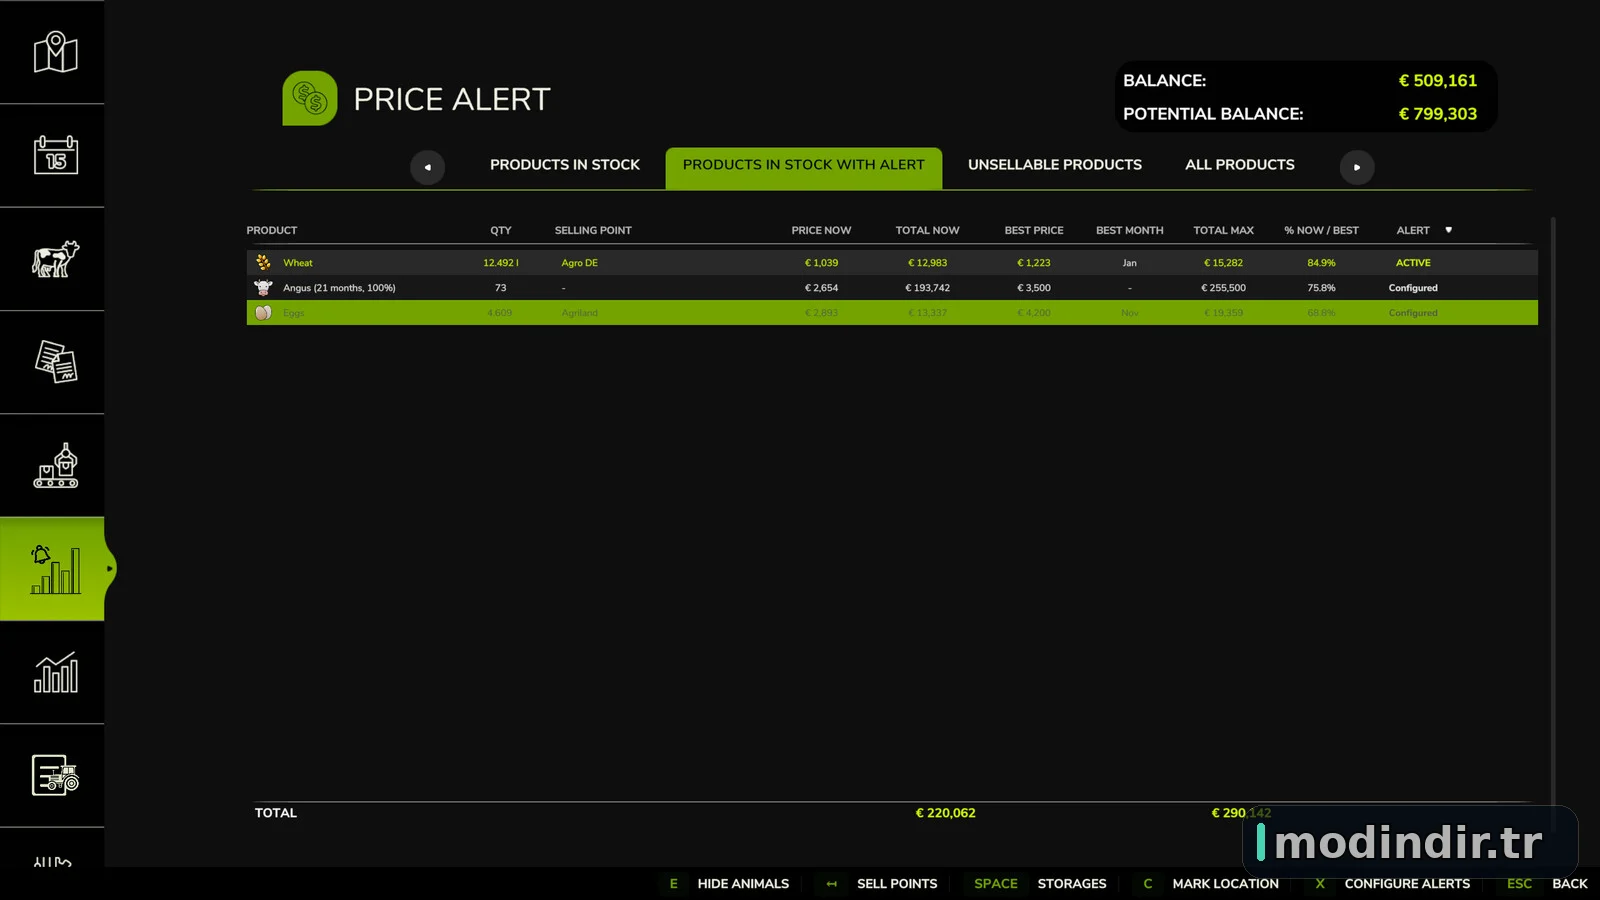Open the calendar page icon
This screenshot has width=1600, height=900.
click(55, 155)
